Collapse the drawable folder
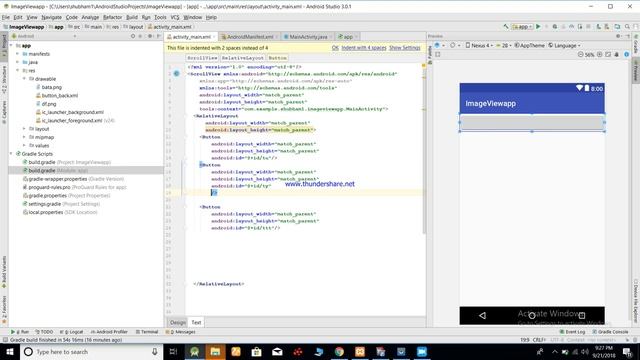Screen dimensions: 640x360 click(24, 79)
